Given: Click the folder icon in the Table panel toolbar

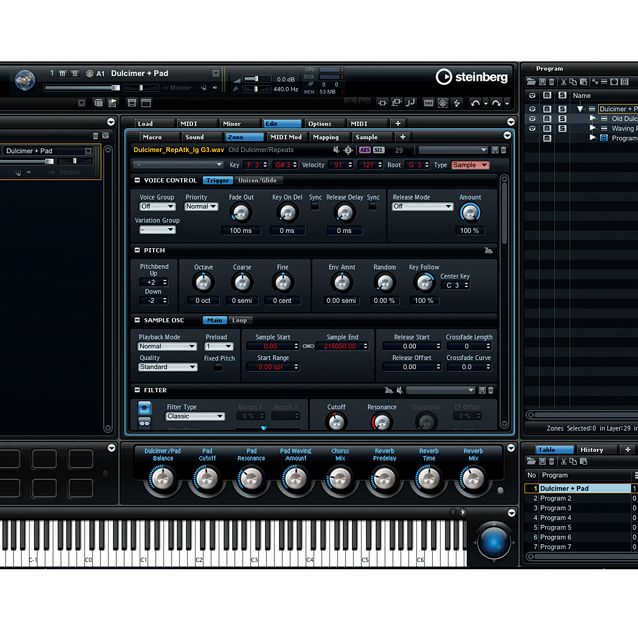Looking at the screenshot, I should tap(531, 461).
